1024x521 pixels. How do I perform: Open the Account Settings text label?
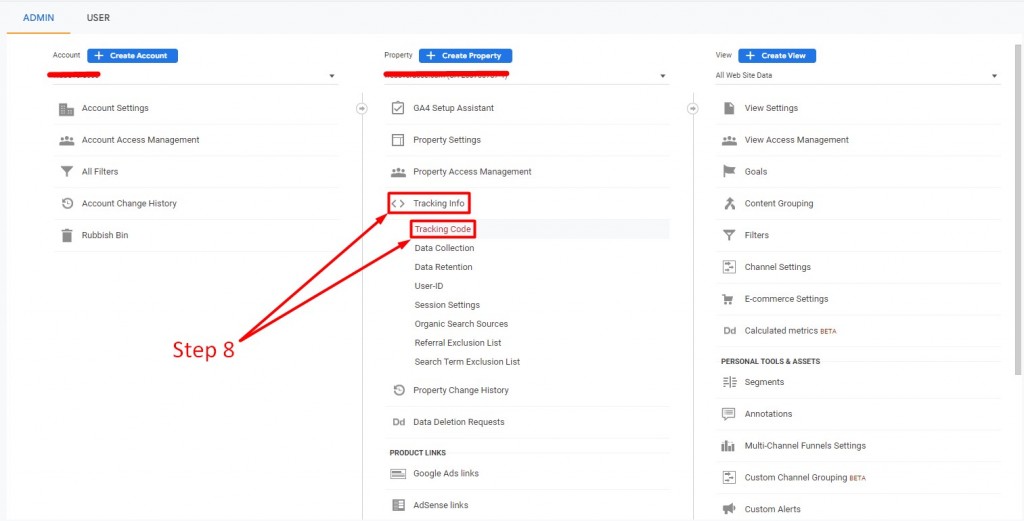(115, 108)
